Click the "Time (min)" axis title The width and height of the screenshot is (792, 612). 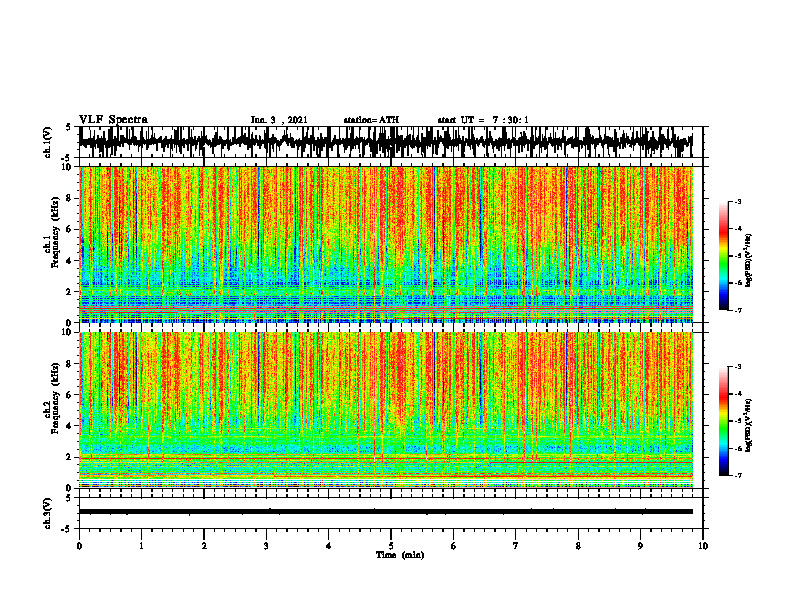[x=400, y=555]
